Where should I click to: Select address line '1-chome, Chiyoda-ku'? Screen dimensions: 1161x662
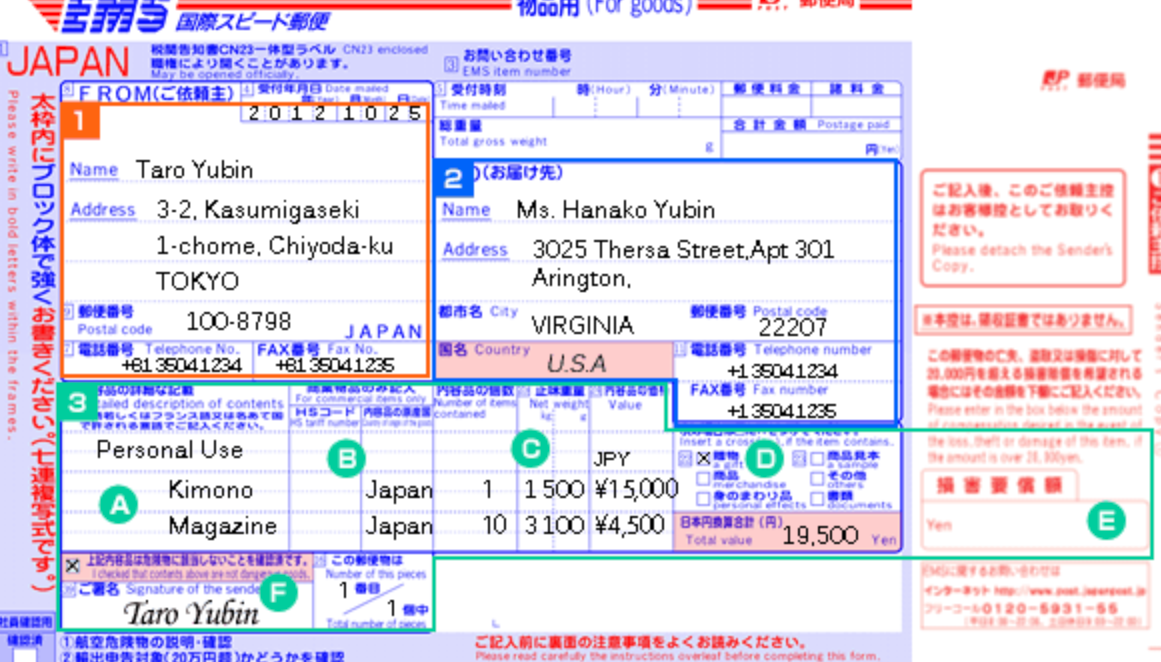point(275,245)
